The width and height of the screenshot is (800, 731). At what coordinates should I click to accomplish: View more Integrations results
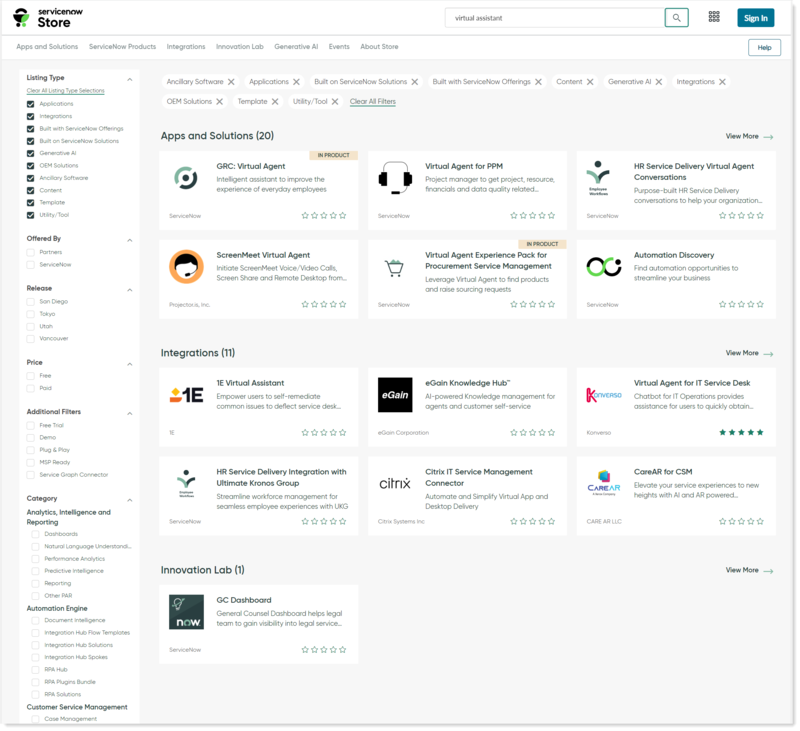(749, 353)
